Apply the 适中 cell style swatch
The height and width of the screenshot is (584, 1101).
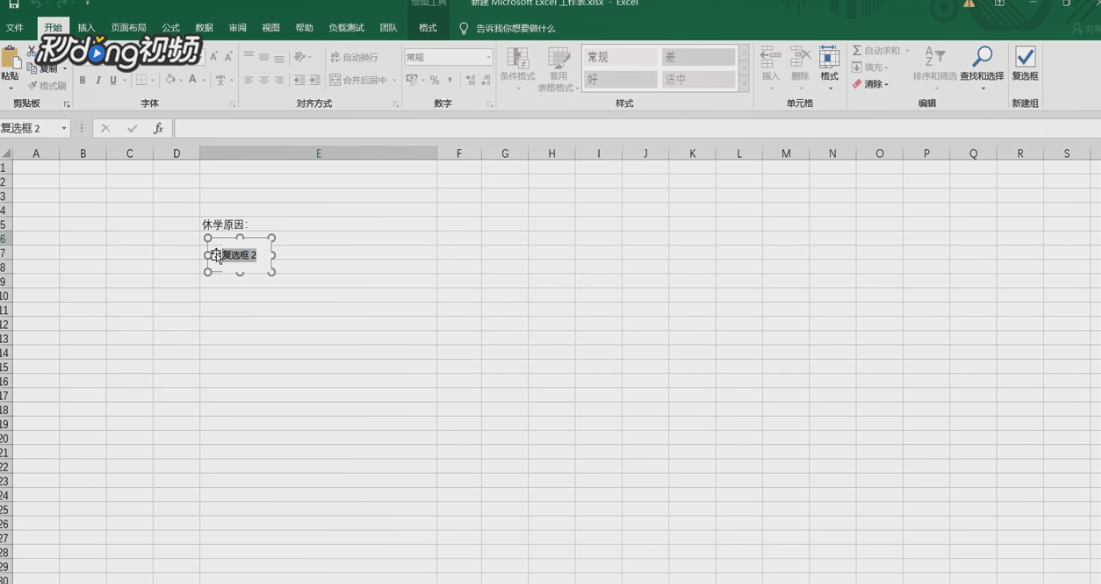pos(697,79)
